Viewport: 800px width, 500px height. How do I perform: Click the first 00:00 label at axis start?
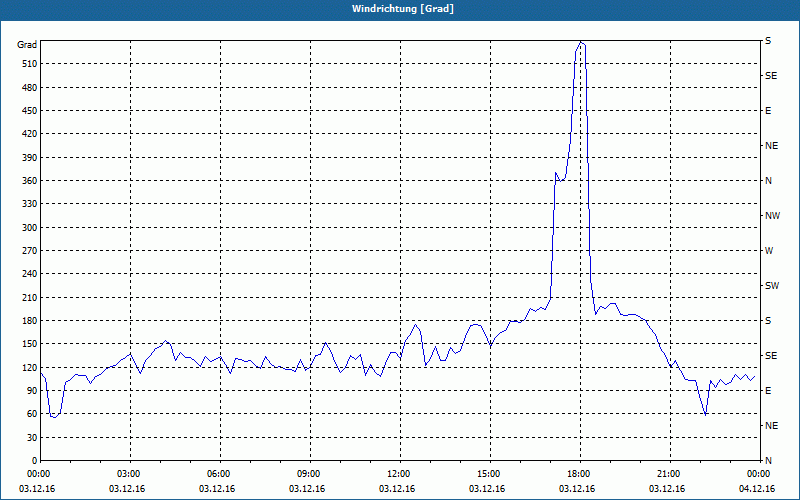(36, 474)
